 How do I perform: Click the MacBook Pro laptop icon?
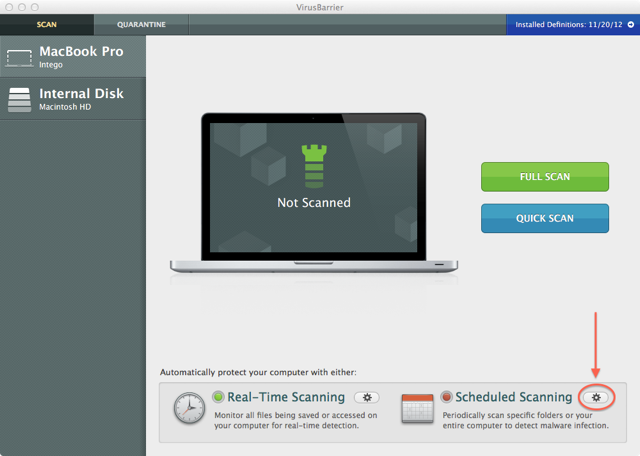point(19,58)
